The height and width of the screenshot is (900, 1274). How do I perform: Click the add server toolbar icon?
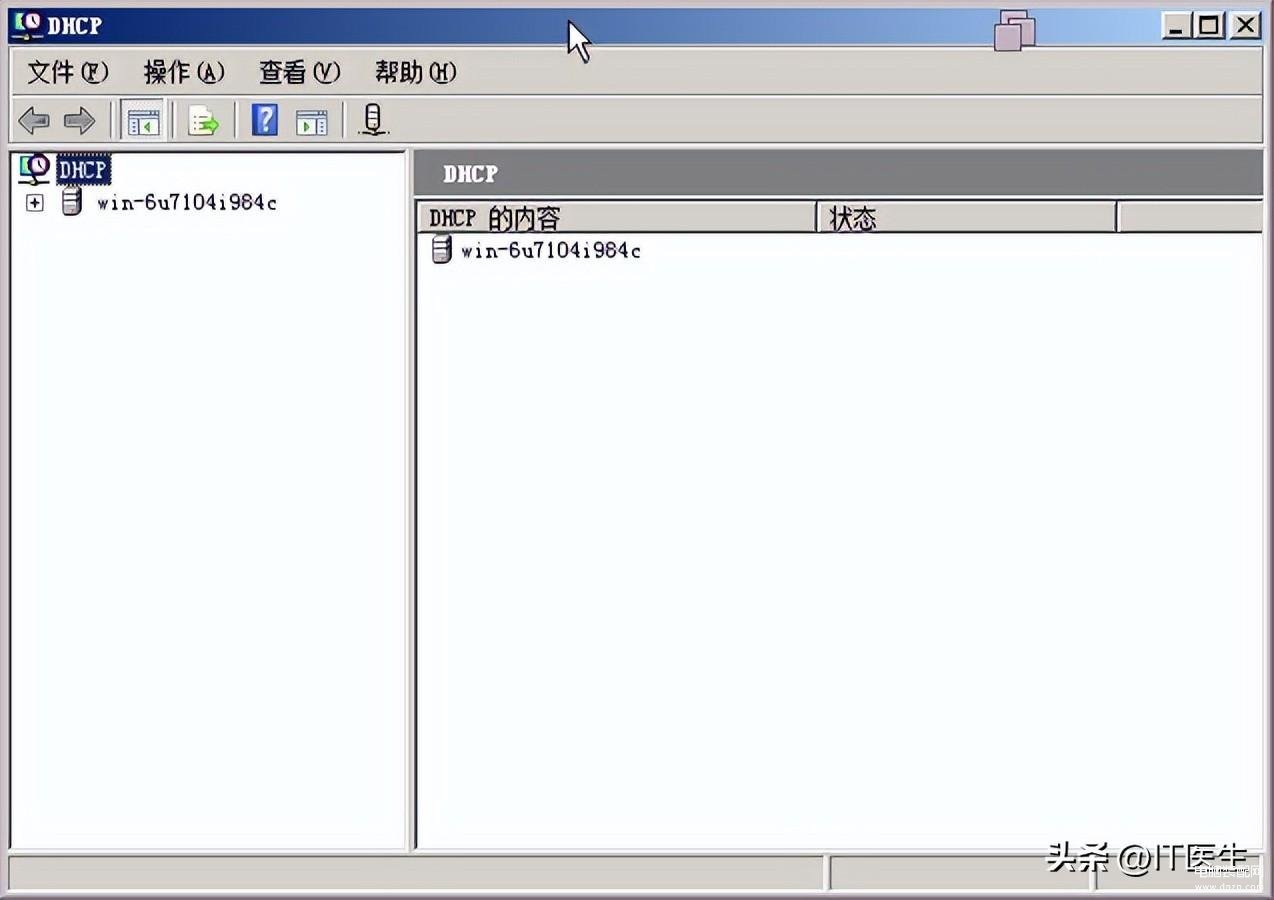tap(373, 121)
